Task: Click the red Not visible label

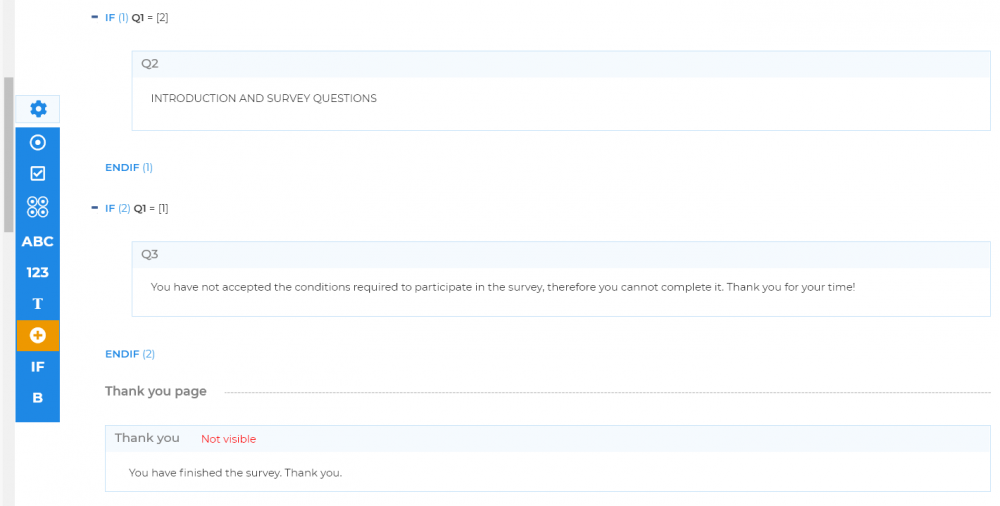Action: [228, 439]
